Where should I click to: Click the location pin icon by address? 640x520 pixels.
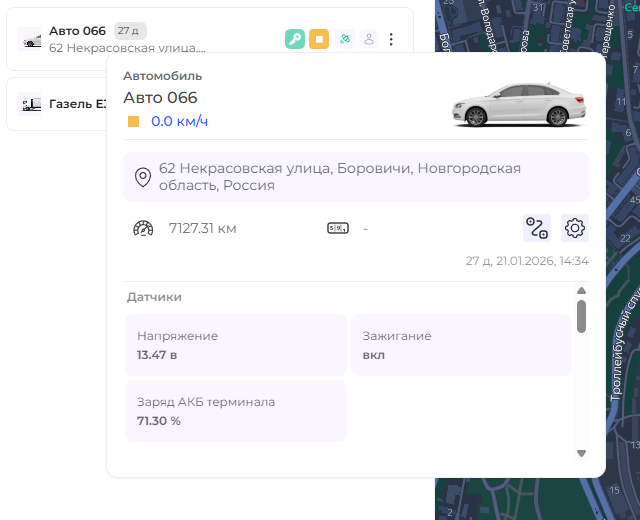click(x=143, y=177)
